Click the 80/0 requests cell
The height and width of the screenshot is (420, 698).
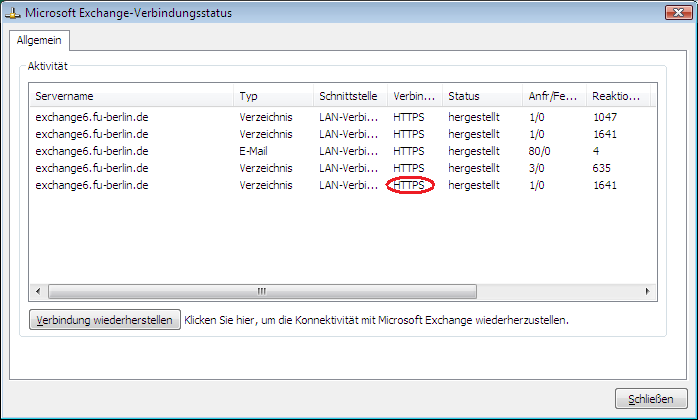point(540,151)
